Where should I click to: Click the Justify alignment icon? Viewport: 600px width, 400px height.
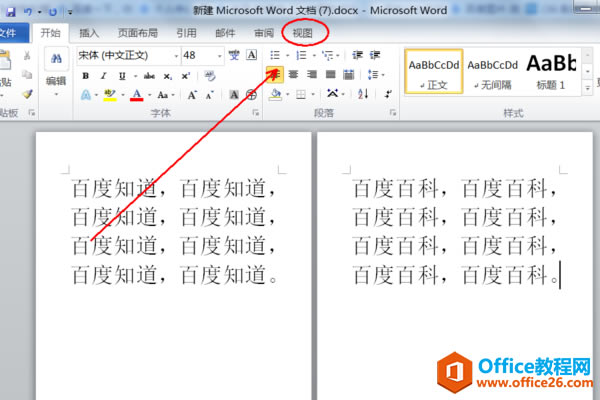[x=331, y=75]
